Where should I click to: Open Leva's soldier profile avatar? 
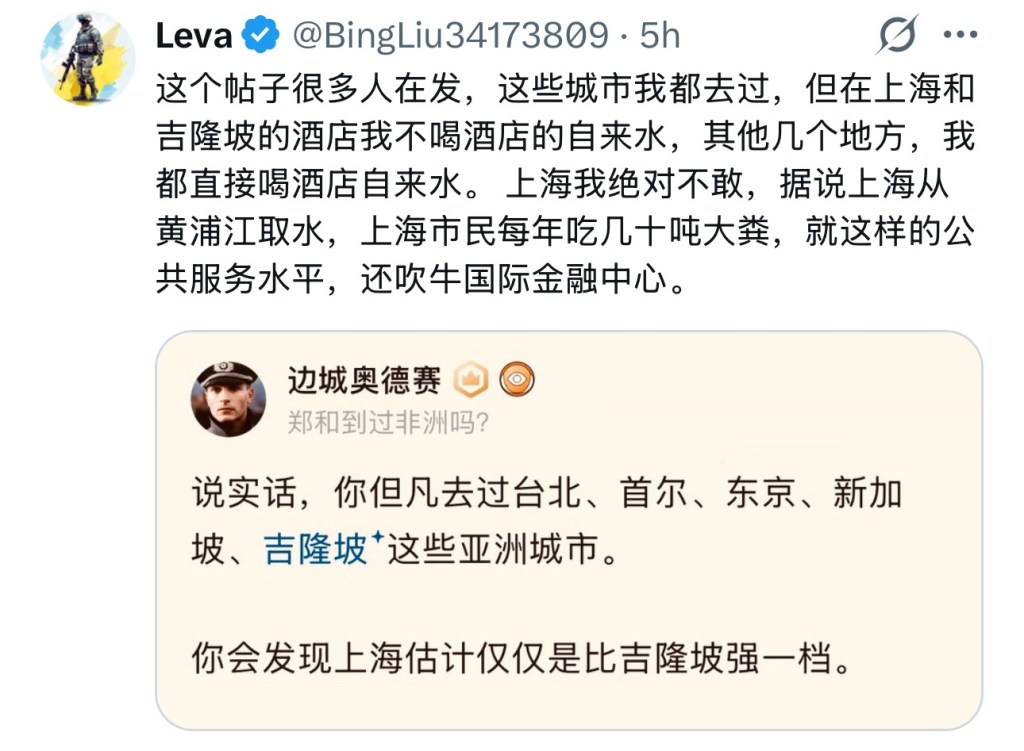point(87,59)
